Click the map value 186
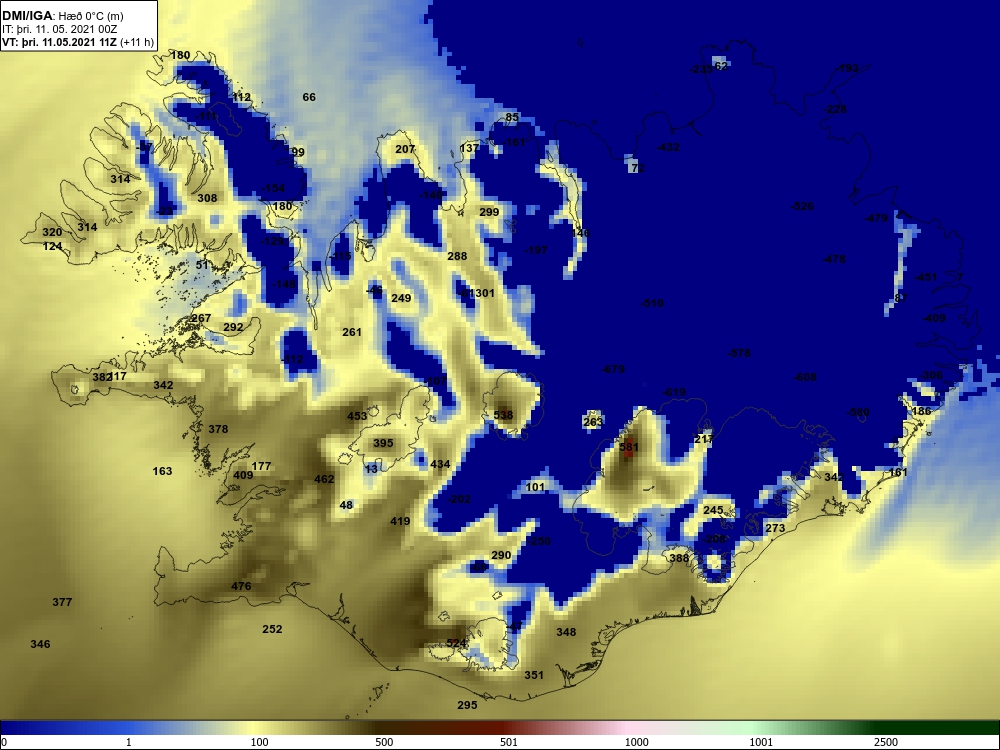Viewport: 1000px width, 750px height. click(922, 411)
